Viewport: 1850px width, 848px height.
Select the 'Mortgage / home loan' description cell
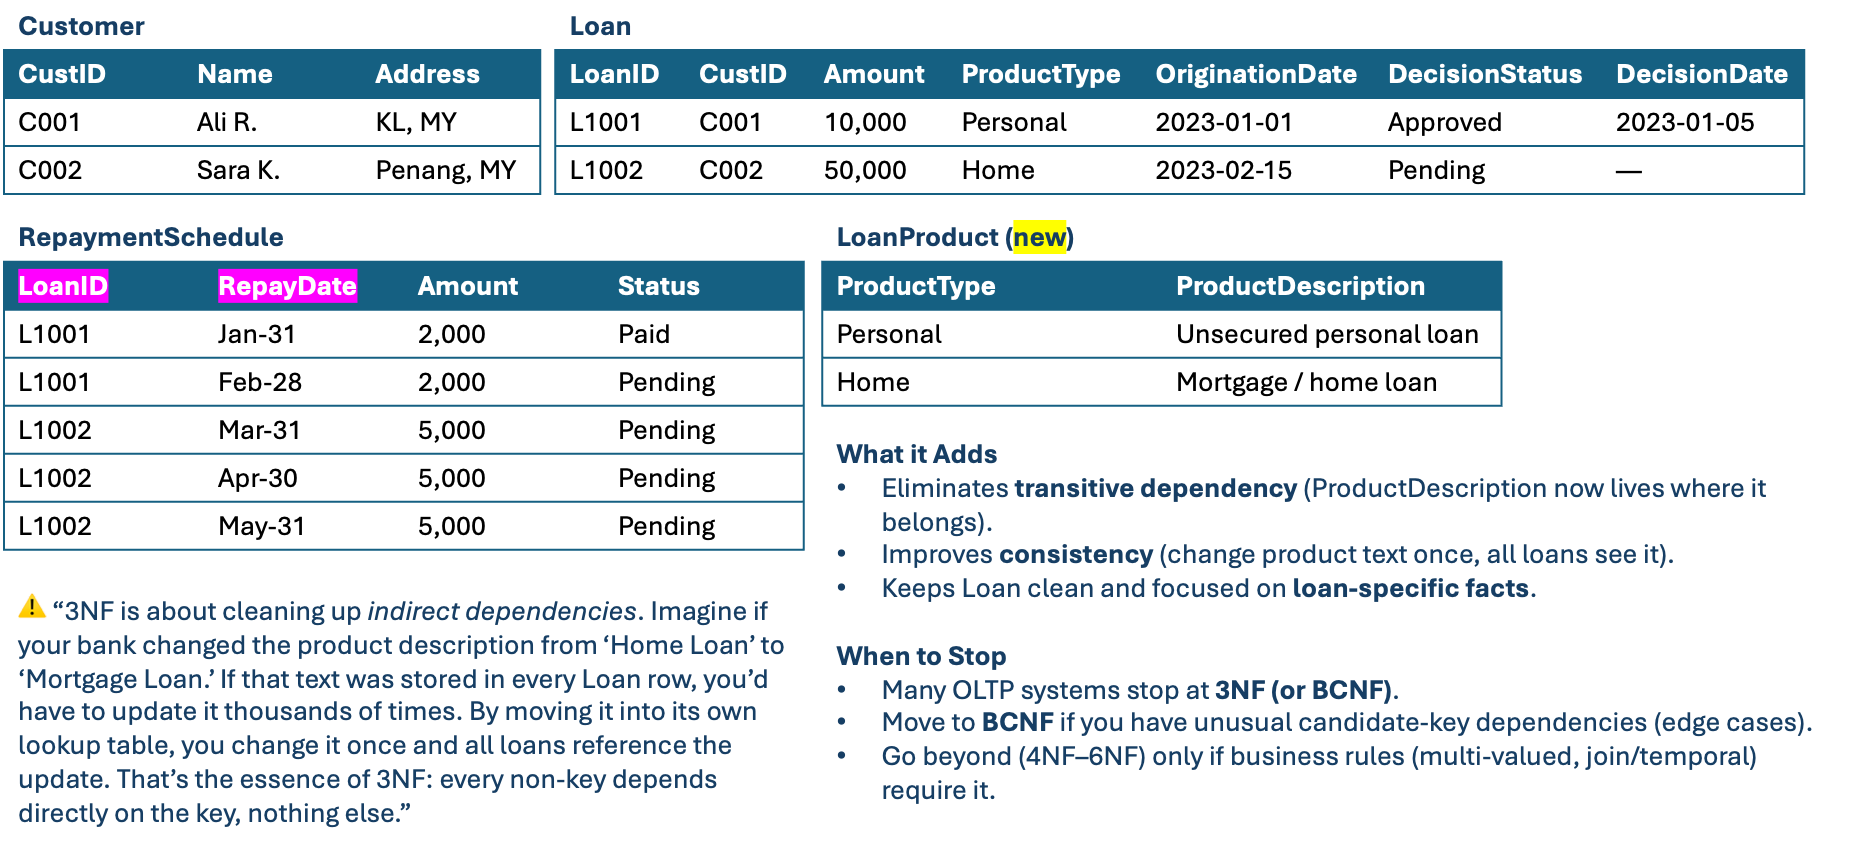(1306, 383)
